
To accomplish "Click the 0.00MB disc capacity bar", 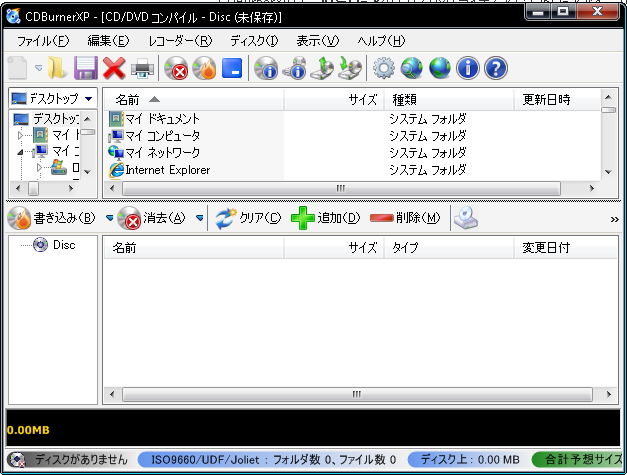I will point(313,428).
